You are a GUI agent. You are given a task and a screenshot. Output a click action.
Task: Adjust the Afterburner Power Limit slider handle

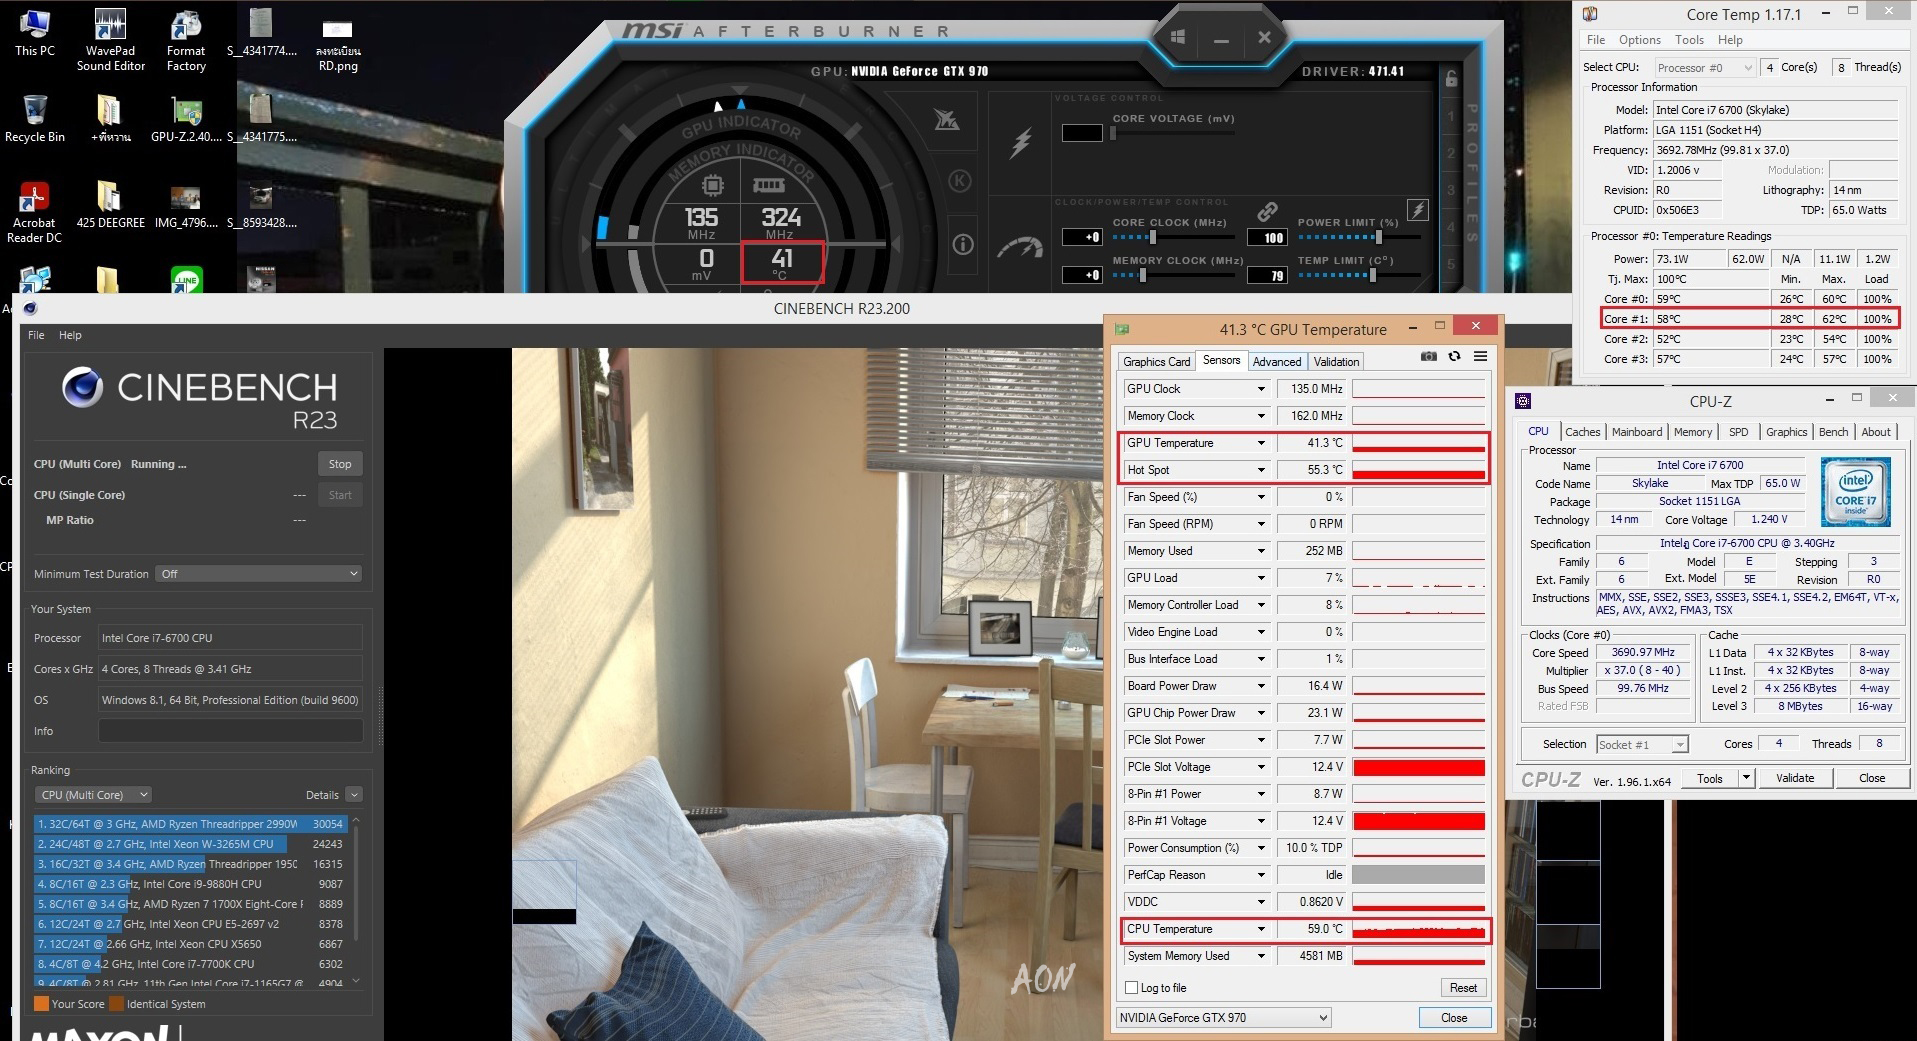click(1378, 238)
